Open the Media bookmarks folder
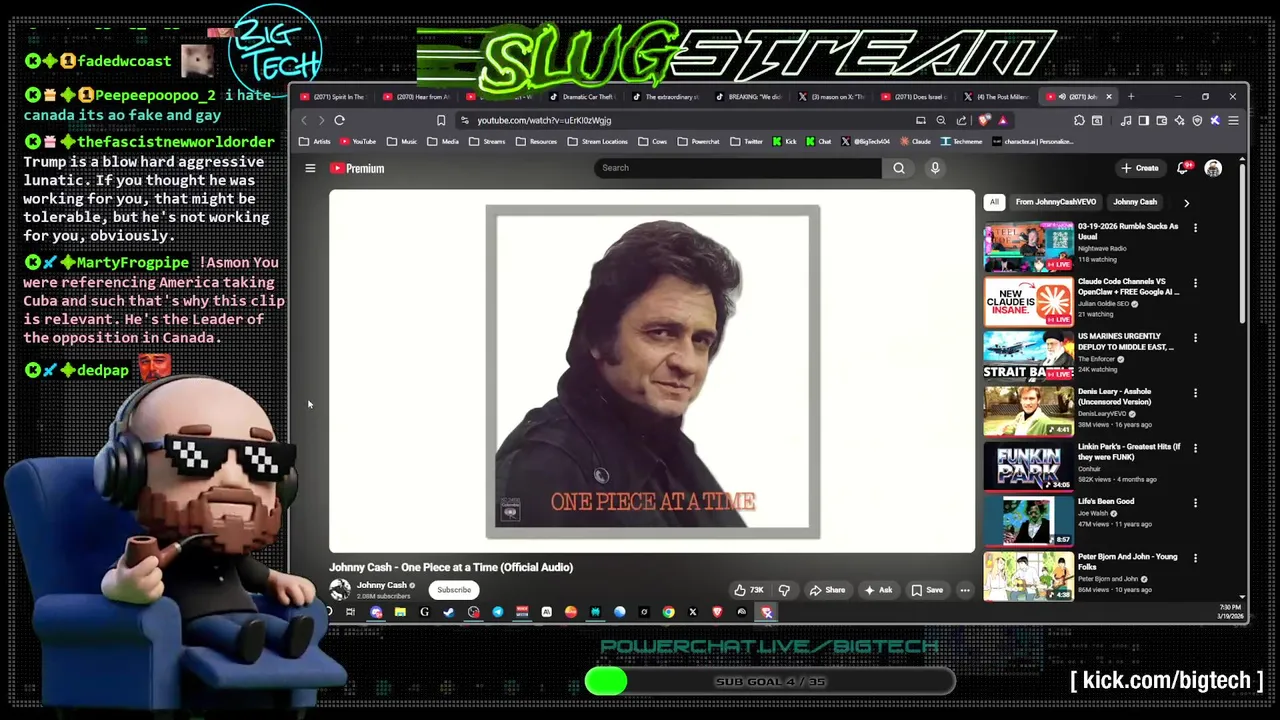 pyautogui.click(x=443, y=142)
